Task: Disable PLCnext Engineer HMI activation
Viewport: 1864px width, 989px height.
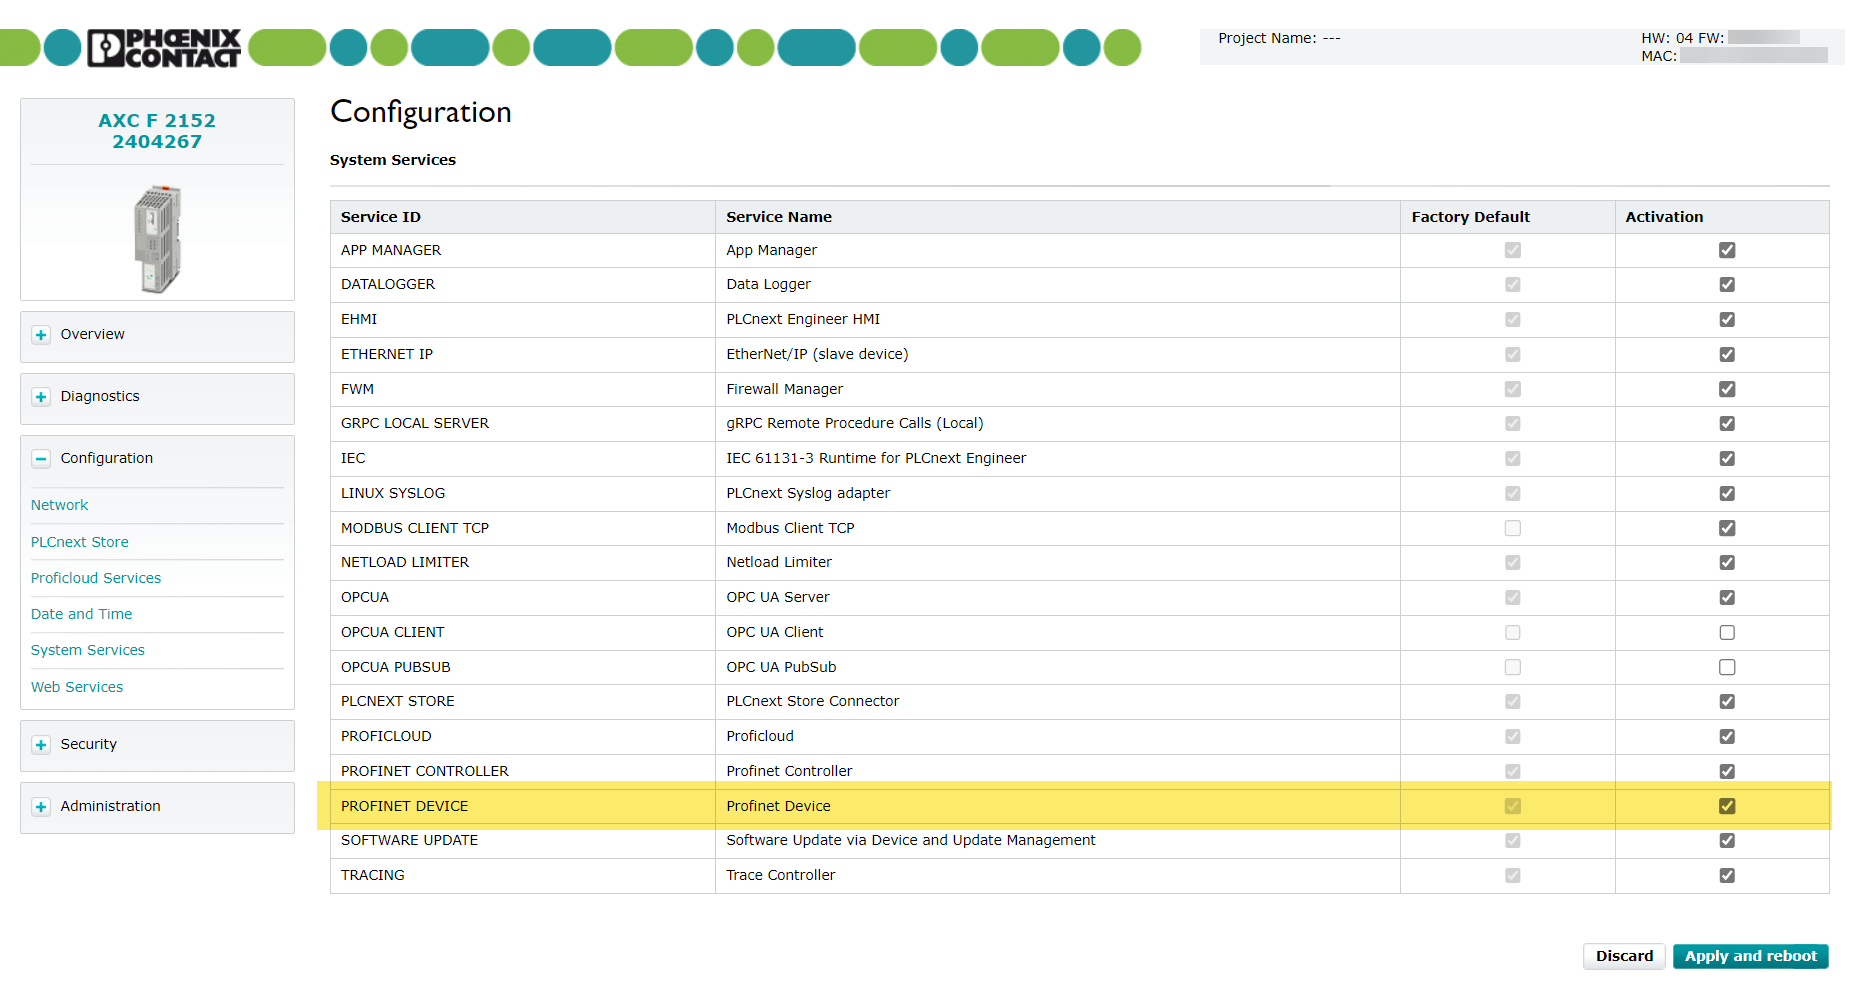Action: [1727, 320]
